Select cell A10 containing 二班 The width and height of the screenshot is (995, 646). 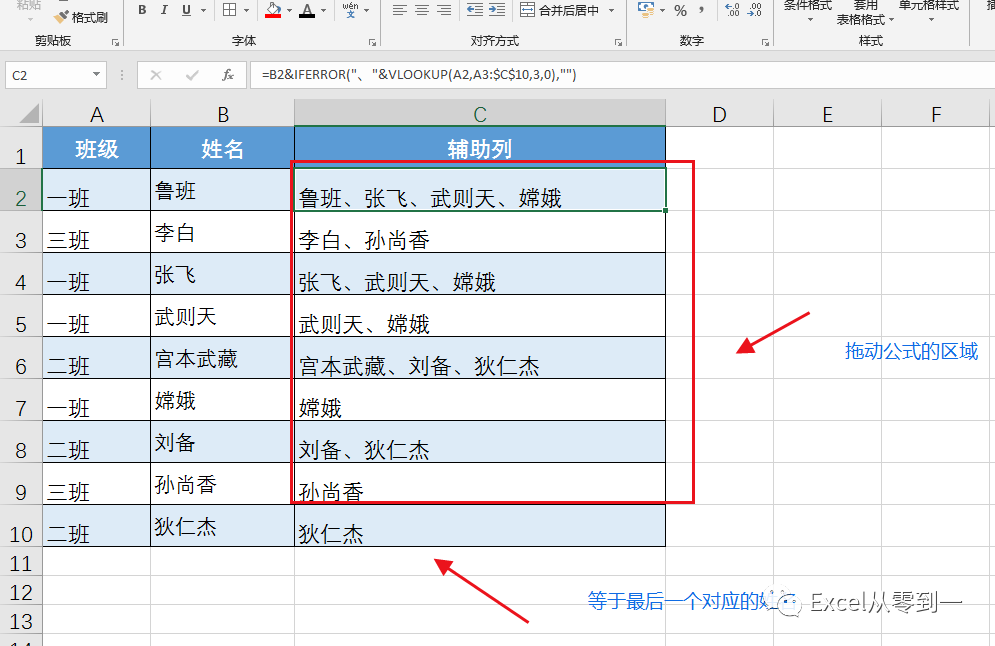coord(96,526)
